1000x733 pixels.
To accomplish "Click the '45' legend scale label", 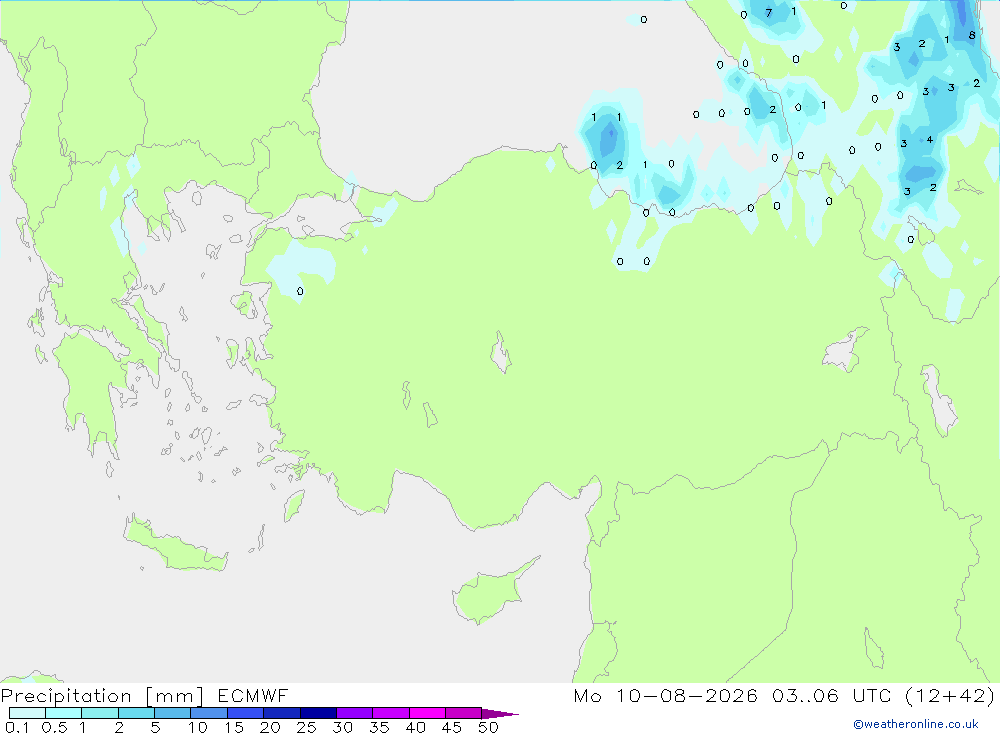I will (x=452, y=727).
